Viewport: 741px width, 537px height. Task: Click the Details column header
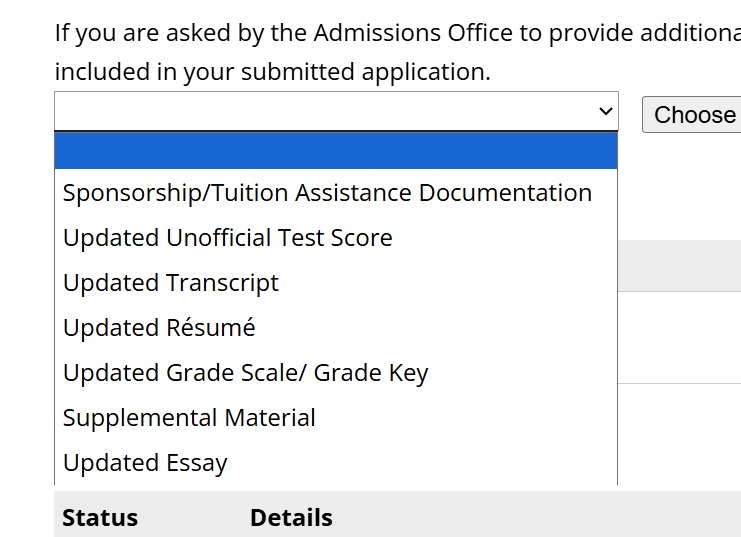291,518
